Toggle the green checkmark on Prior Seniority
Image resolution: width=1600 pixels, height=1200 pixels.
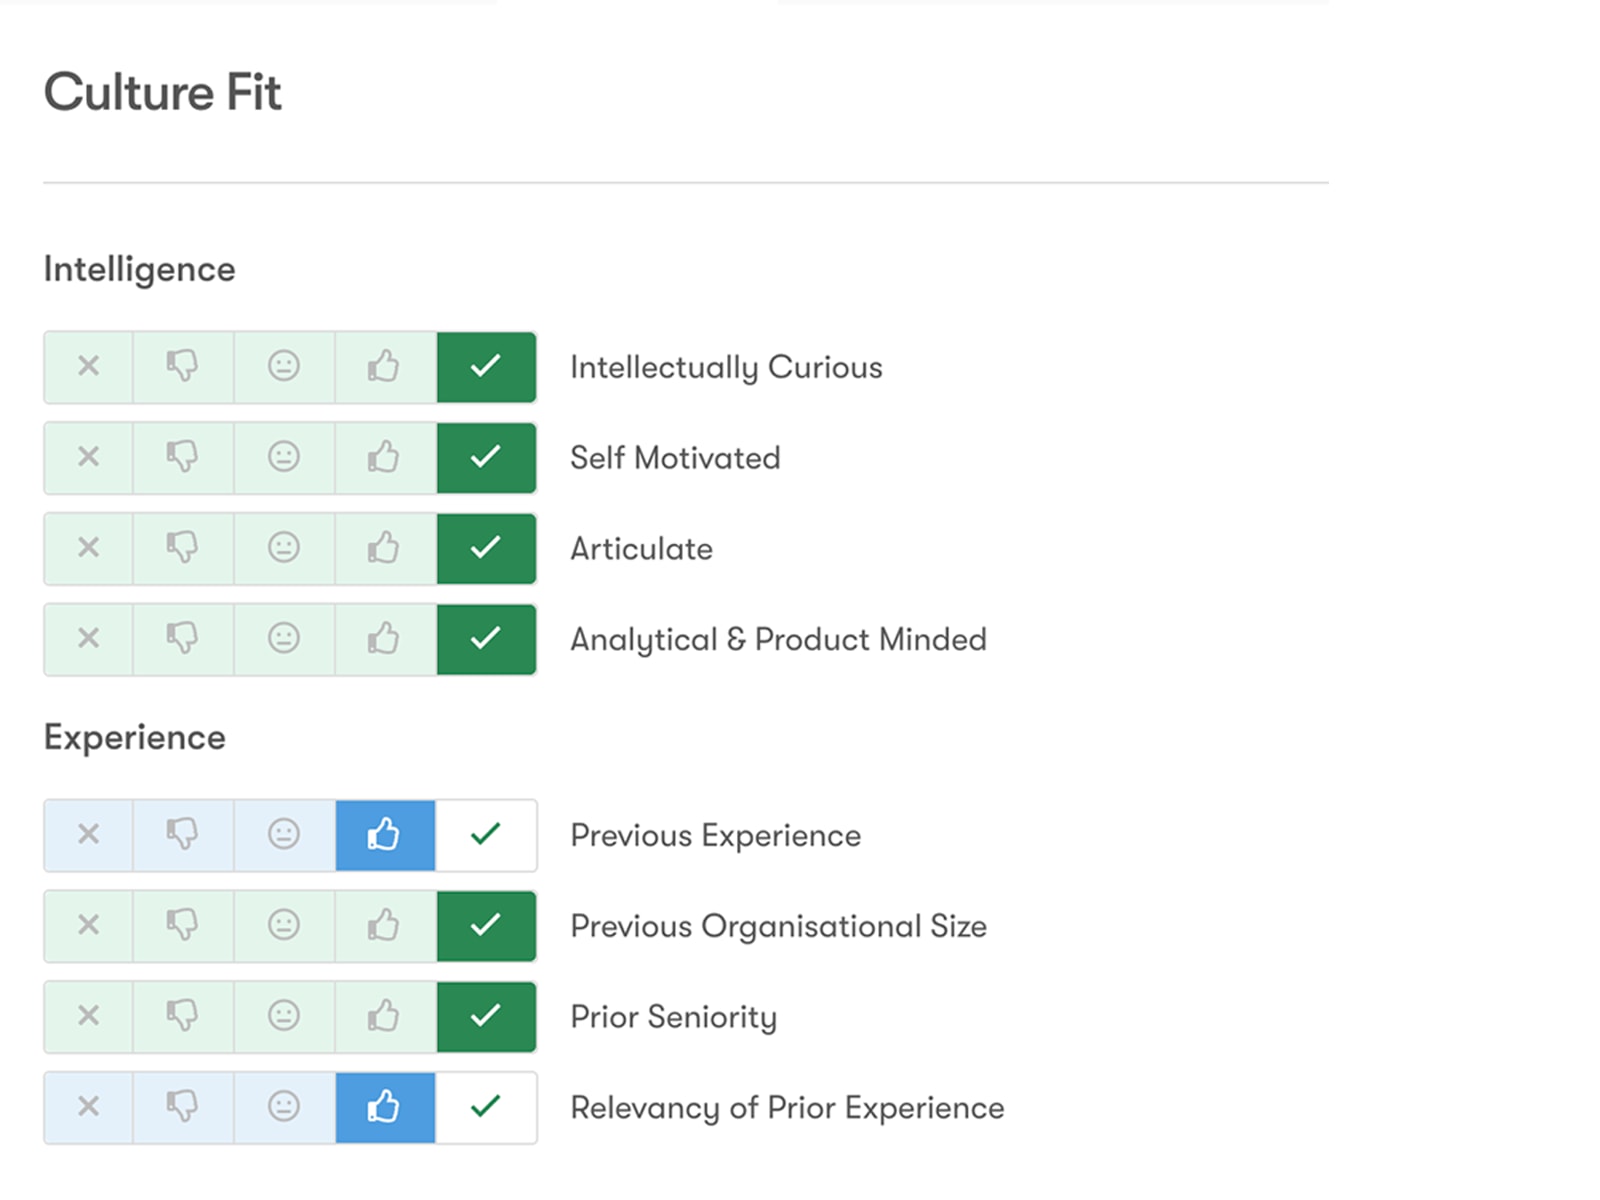486,1017
